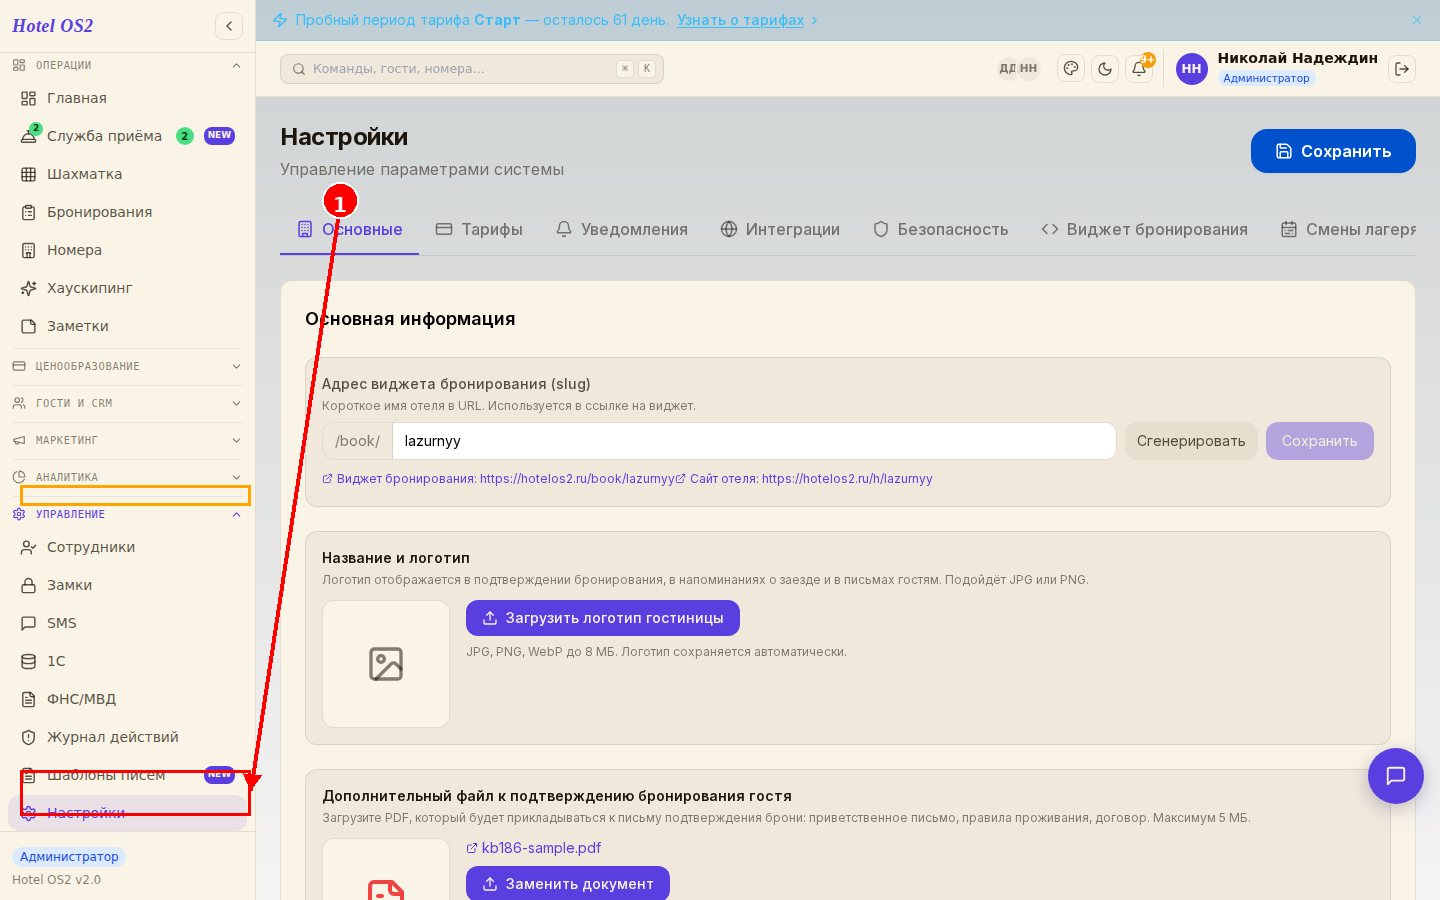Switch to the Тарифы tab
Screen dimensions: 1440x900
point(479,229)
